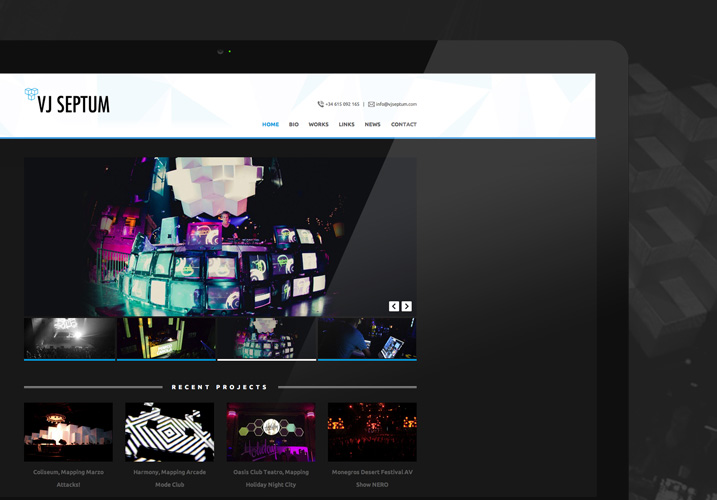The height and width of the screenshot is (500, 717).
Task: Open Coliseum, Mapping Marzo Attacks project link
Action: point(68,477)
